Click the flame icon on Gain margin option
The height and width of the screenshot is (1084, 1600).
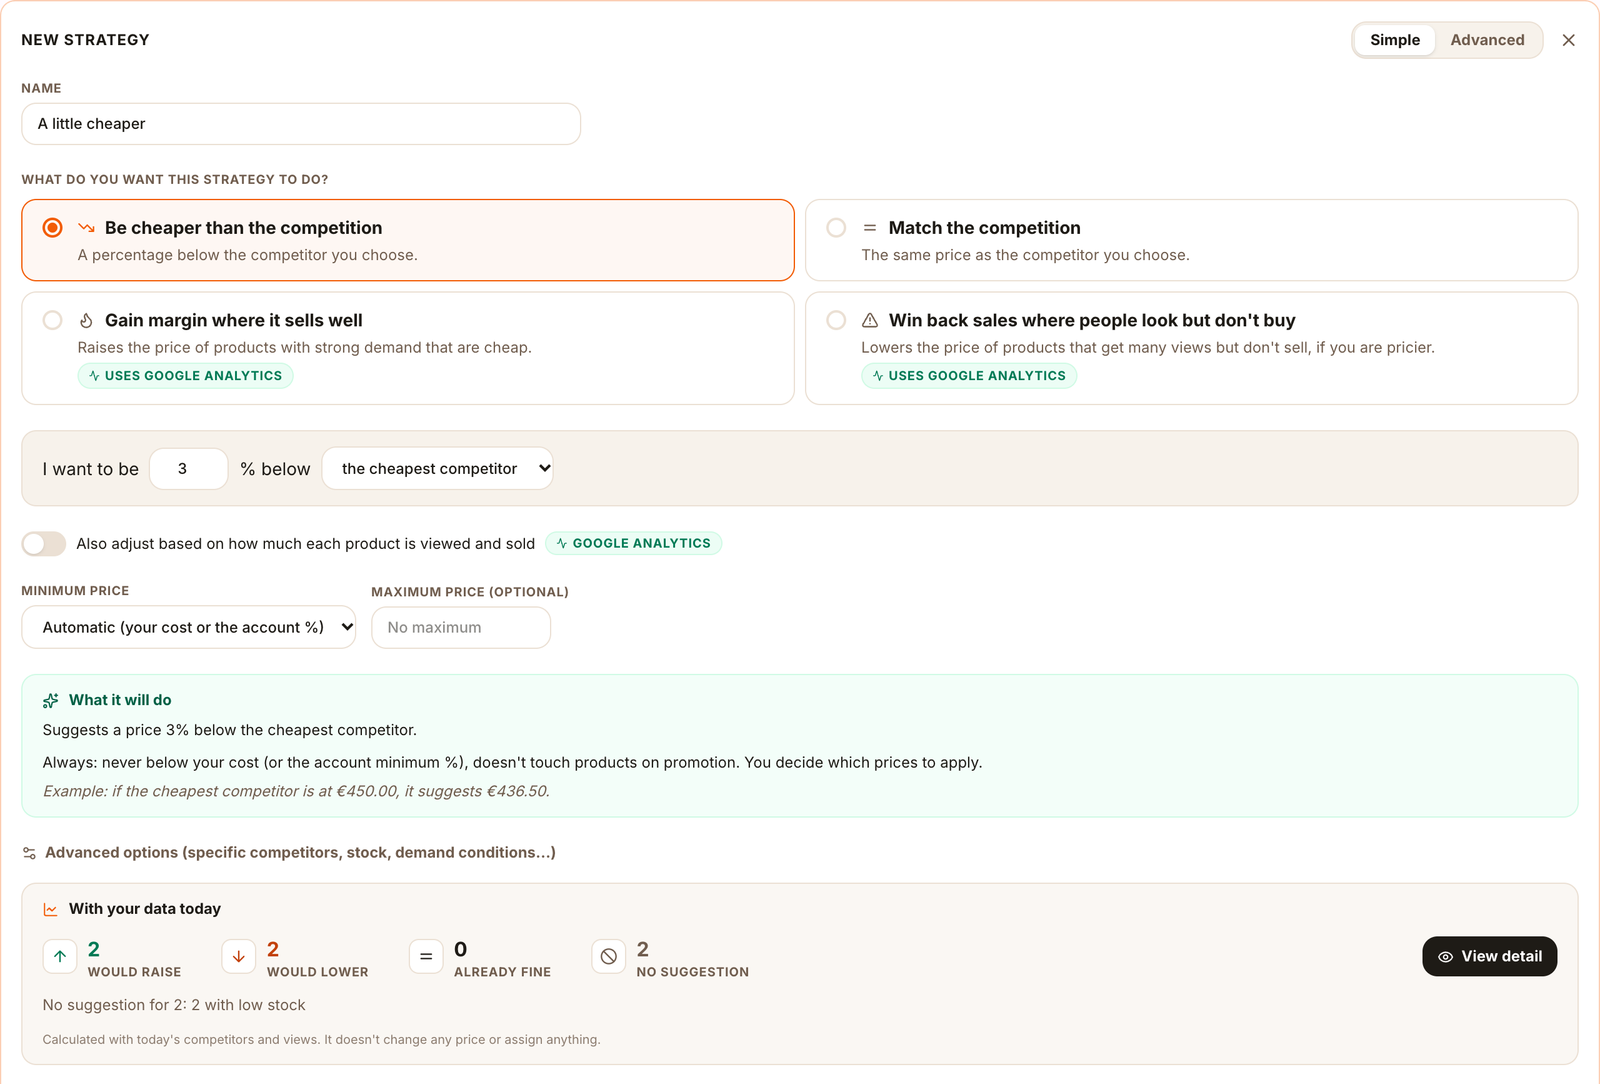[x=86, y=321]
